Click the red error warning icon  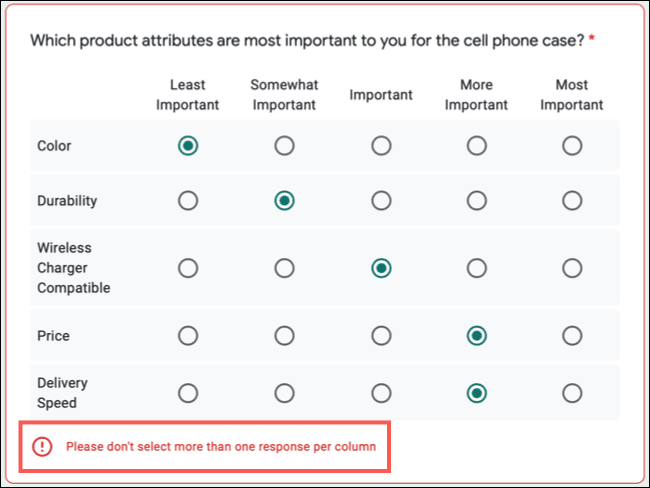42,447
